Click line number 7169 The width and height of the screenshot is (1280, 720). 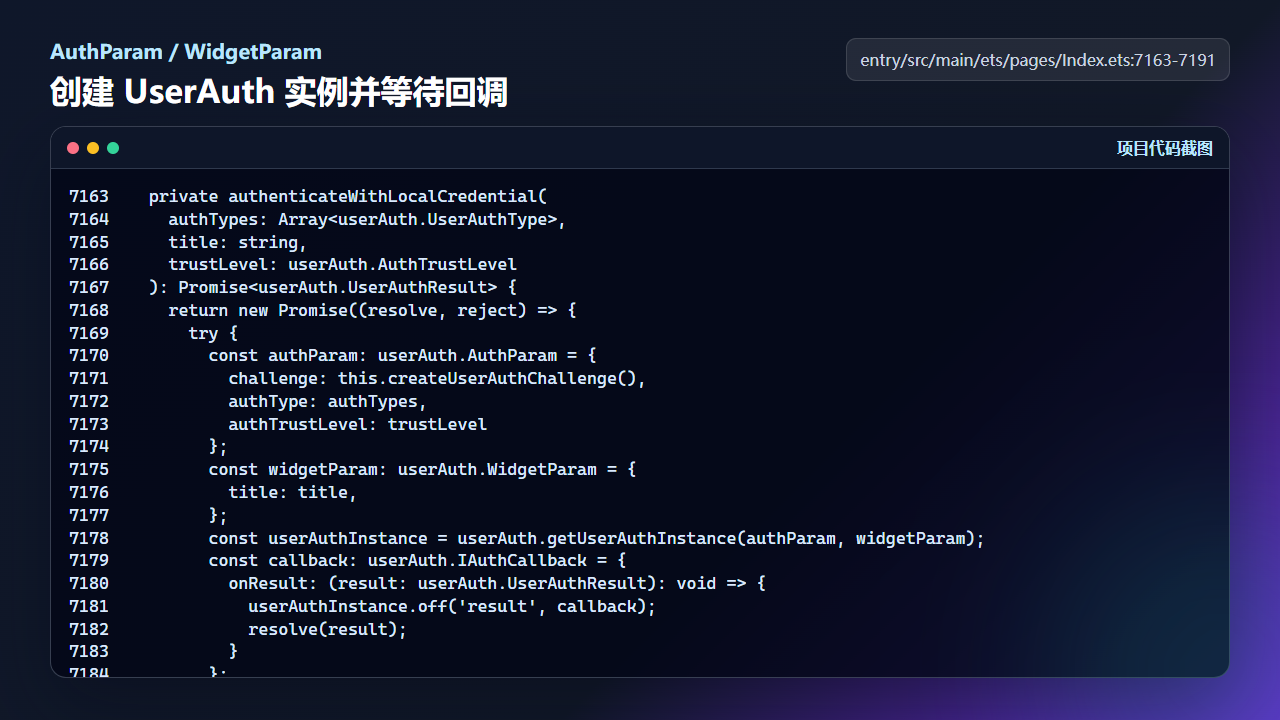click(x=89, y=333)
